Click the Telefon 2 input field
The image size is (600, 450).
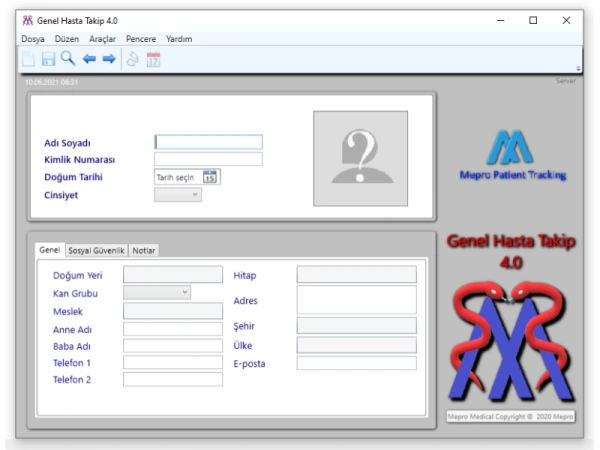coord(173,379)
